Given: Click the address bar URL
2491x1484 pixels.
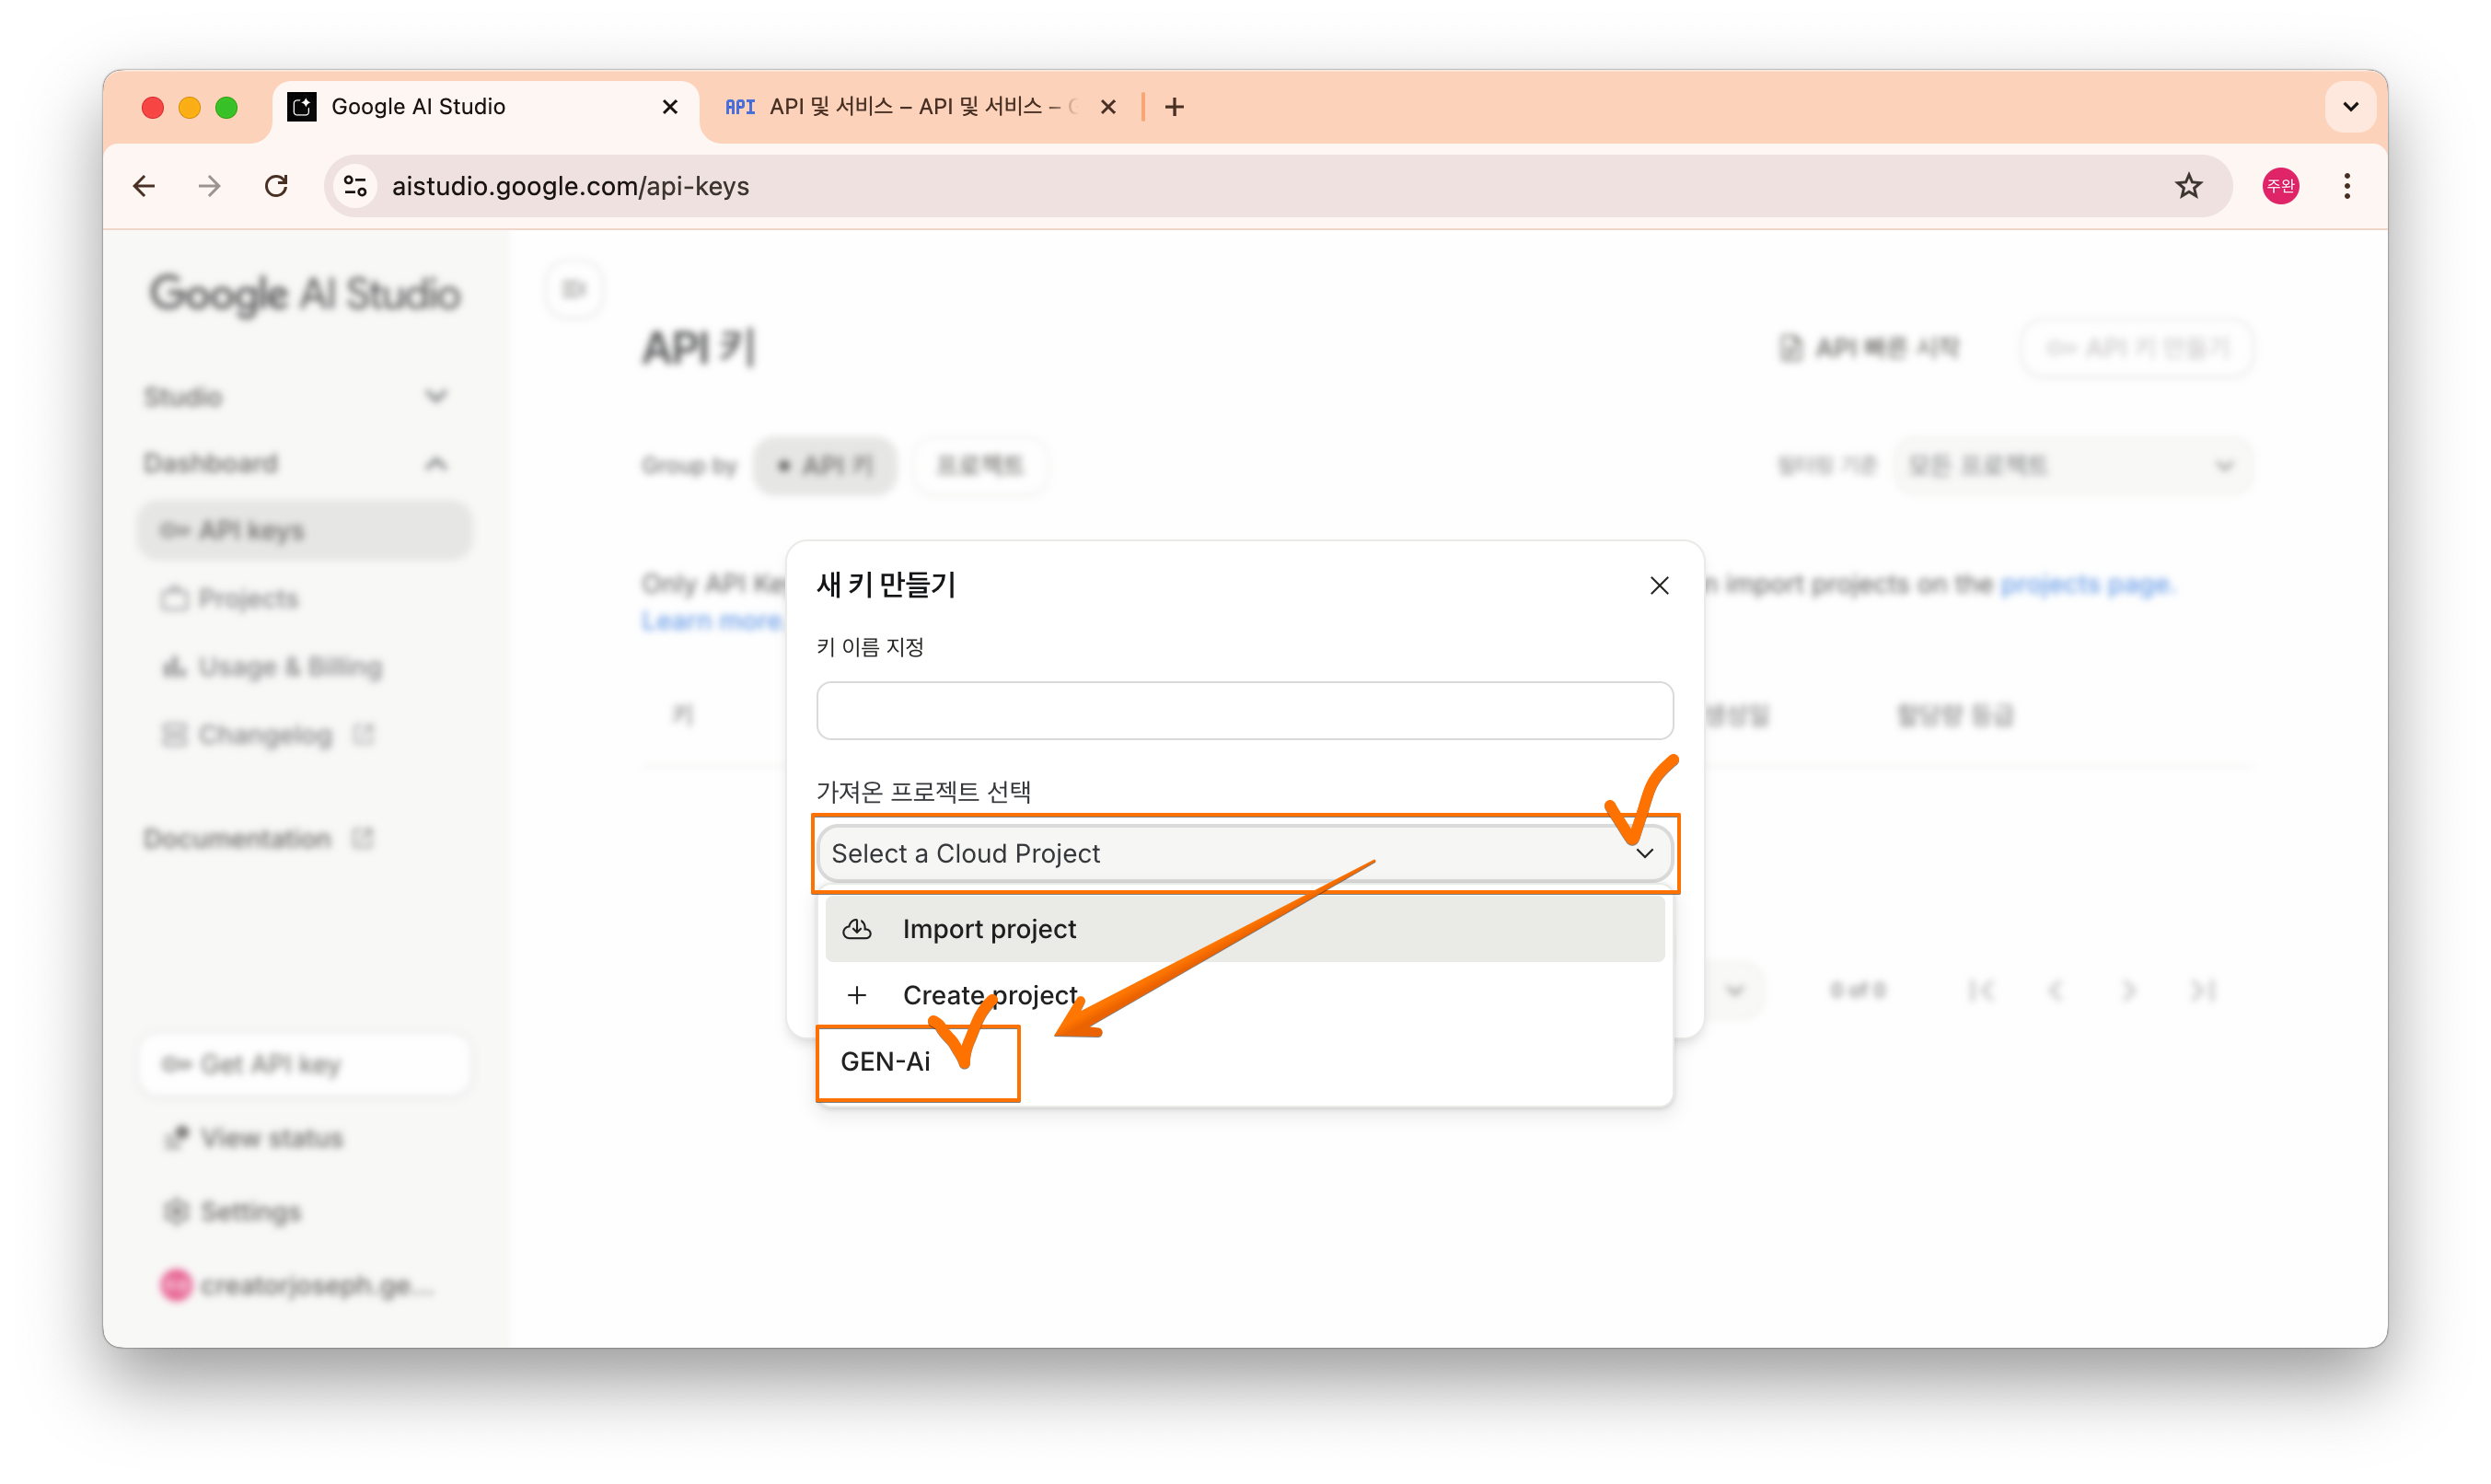Looking at the screenshot, I should [570, 186].
